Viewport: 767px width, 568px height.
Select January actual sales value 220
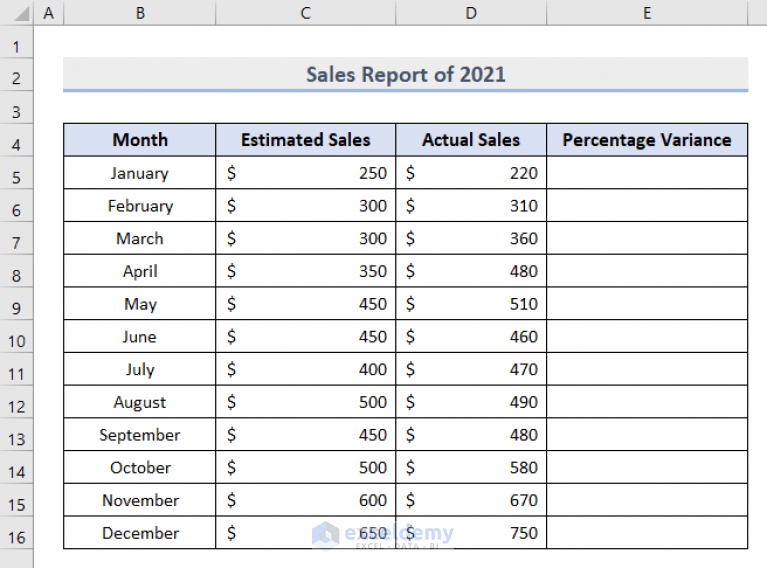[x=471, y=173]
